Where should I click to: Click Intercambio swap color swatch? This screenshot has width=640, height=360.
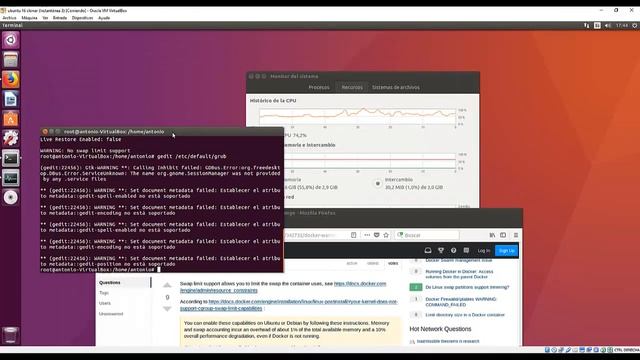click(x=378, y=184)
